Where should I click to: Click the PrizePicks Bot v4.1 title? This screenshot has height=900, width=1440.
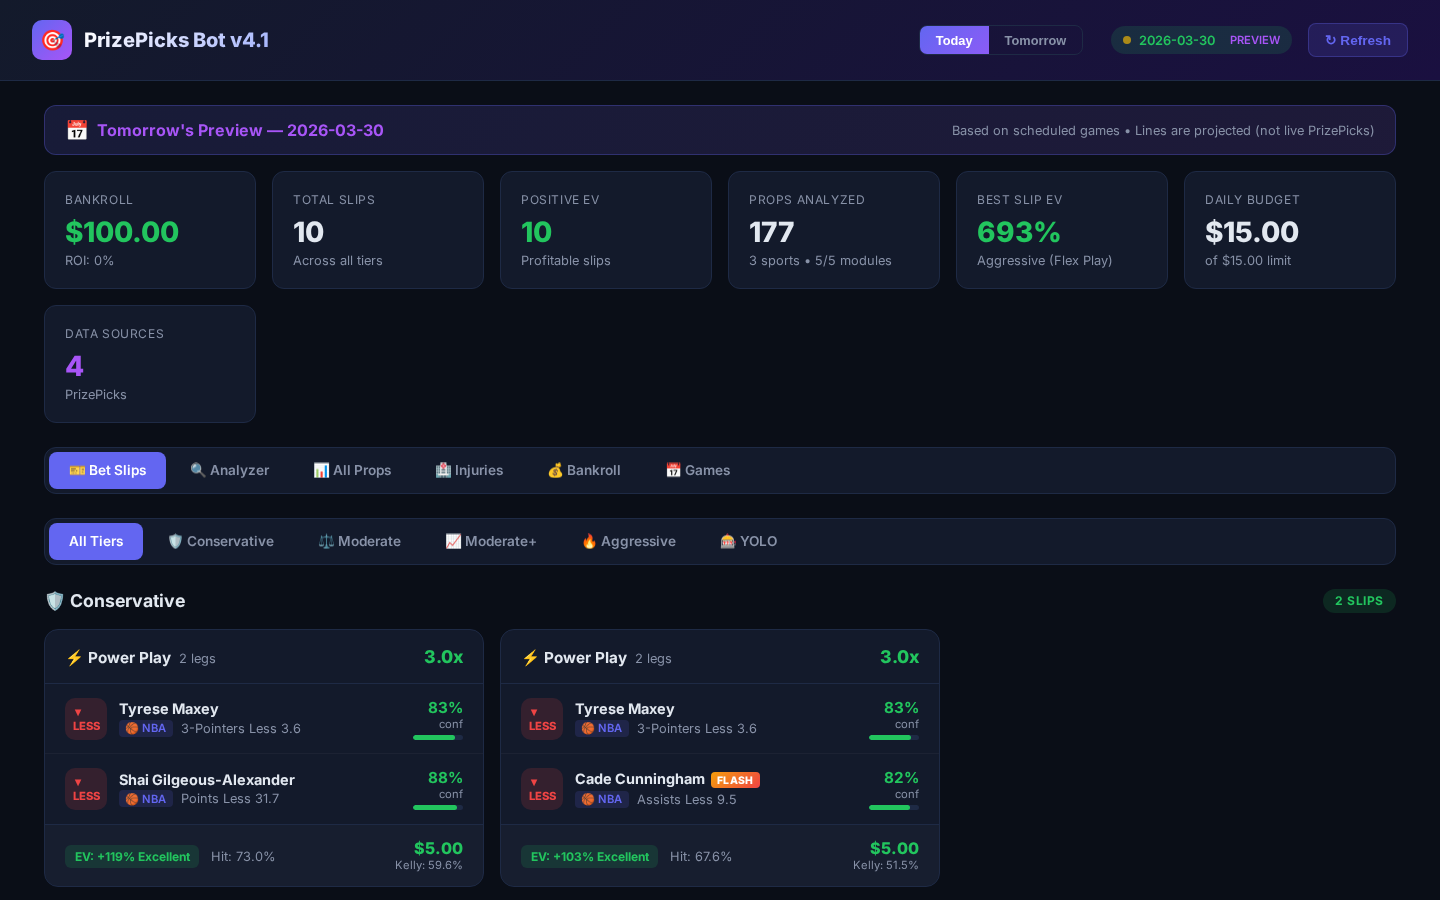[x=177, y=40]
